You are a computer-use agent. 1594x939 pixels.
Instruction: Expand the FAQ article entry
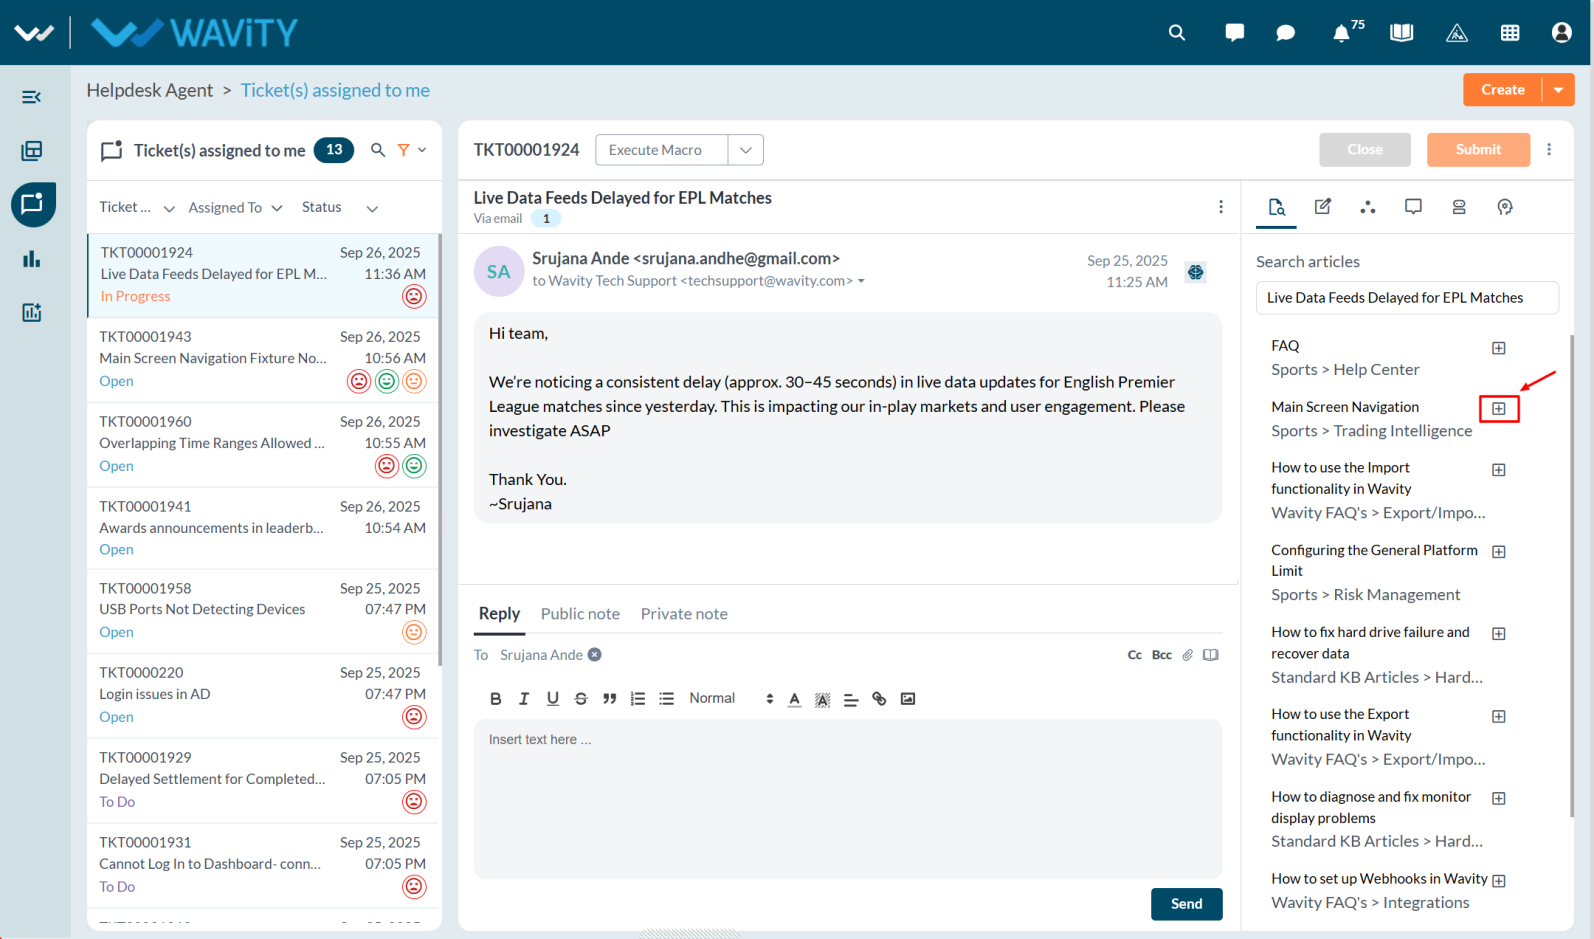point(1499,348)
